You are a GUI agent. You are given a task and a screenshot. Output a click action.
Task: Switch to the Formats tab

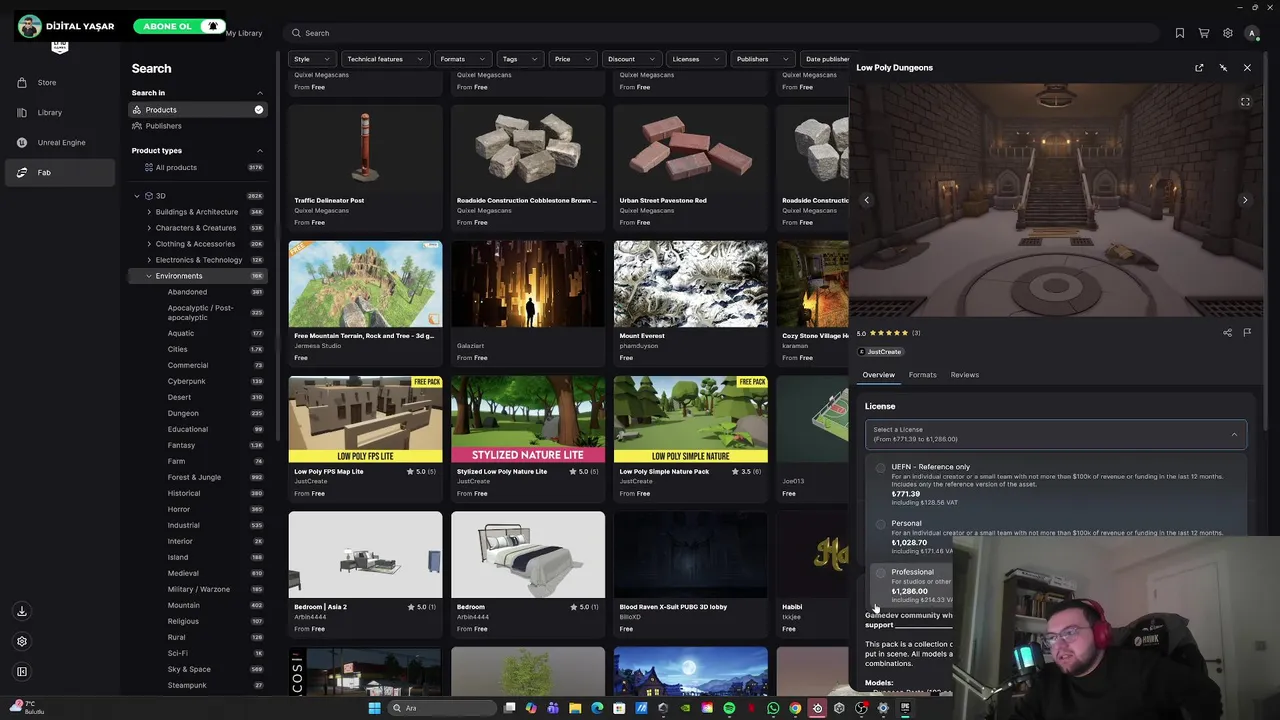tap(922, 375)
